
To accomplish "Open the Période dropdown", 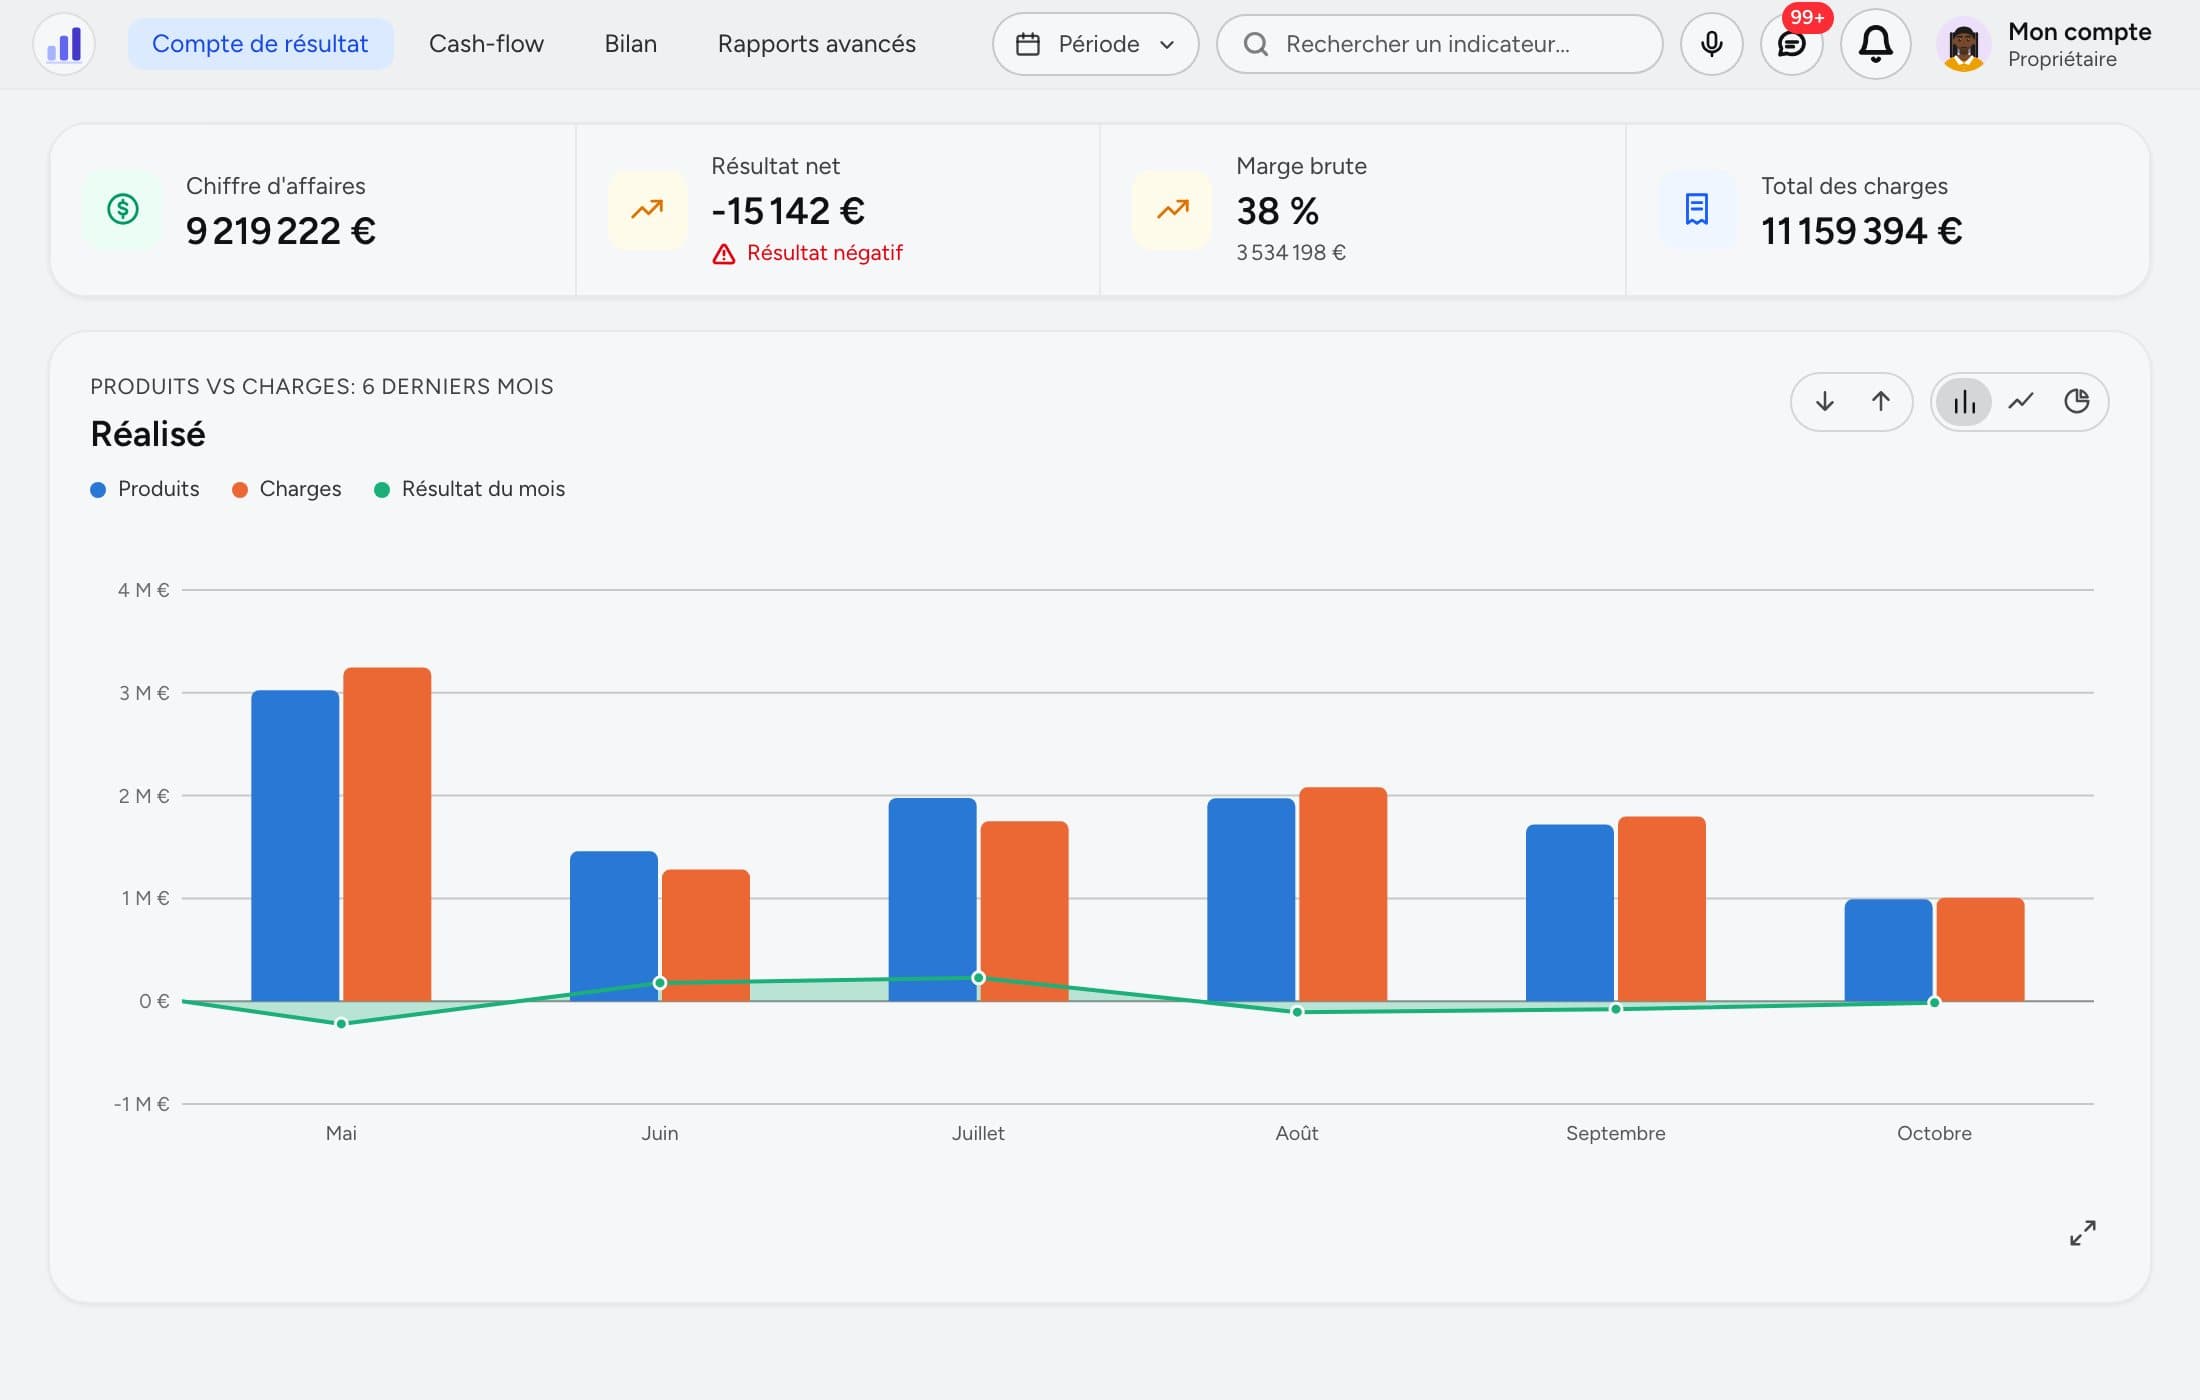I will point(1095,44).
